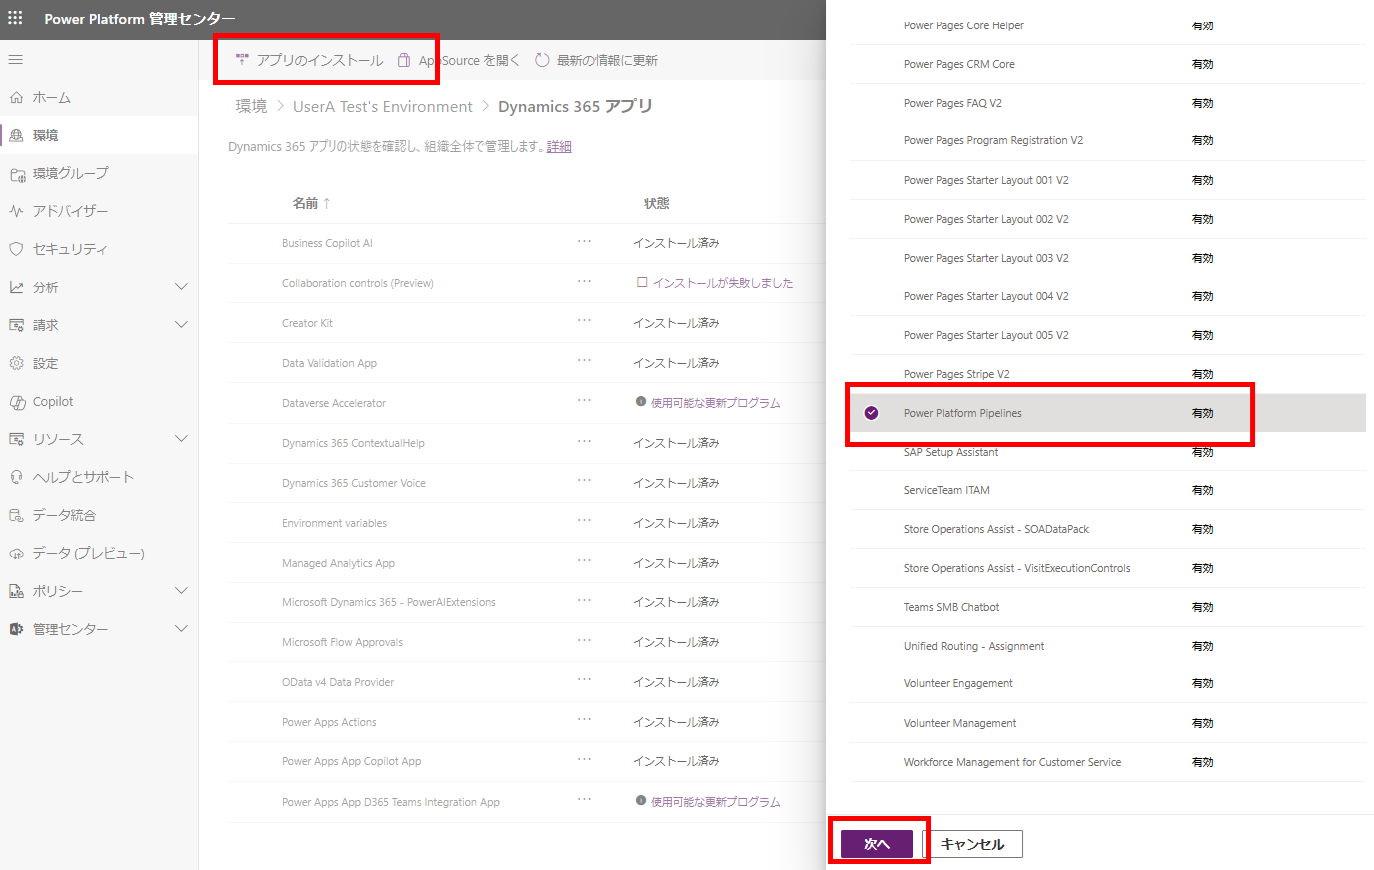Open 環境グループ in the navigation
The height and width of the screenshot is (870, 1374).
(x=70, y=173)
